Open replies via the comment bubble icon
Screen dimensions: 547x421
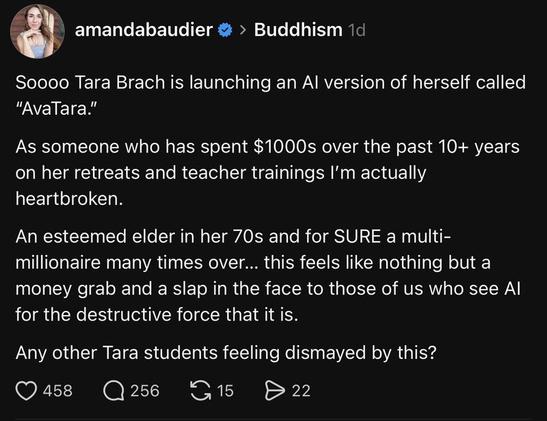(x=114, y=391)
